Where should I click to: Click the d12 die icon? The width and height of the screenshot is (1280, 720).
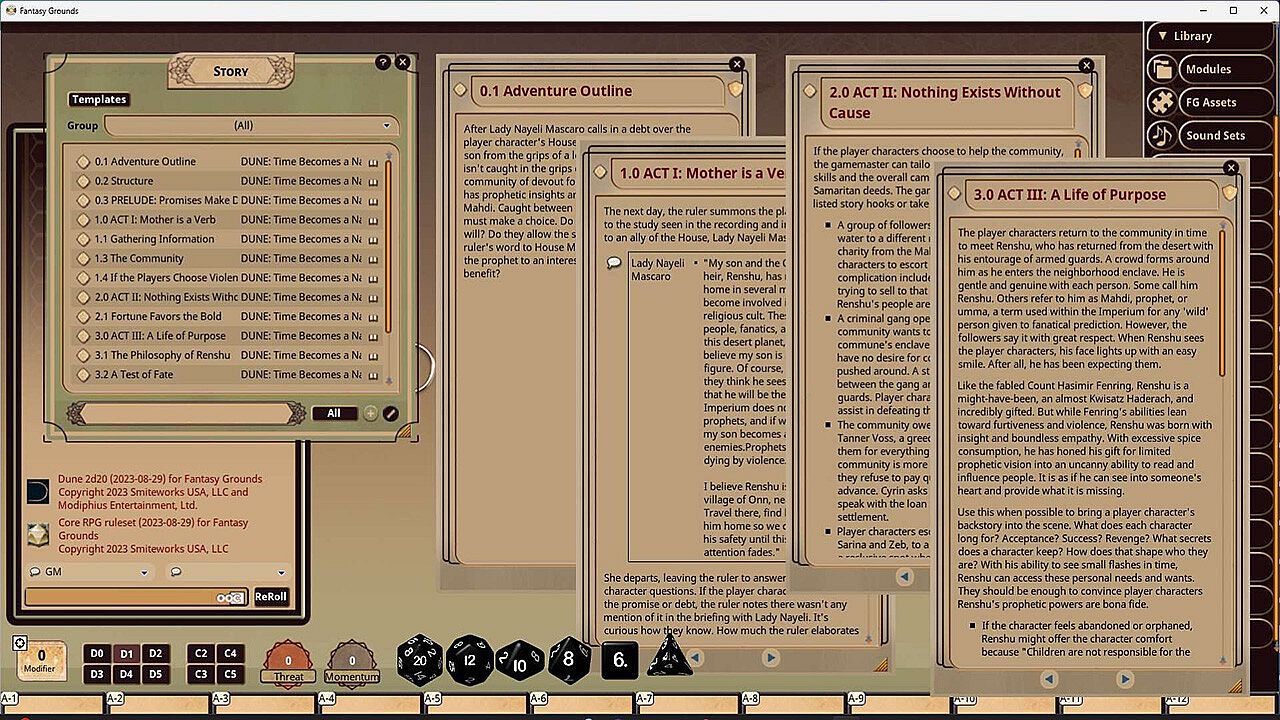469,660
